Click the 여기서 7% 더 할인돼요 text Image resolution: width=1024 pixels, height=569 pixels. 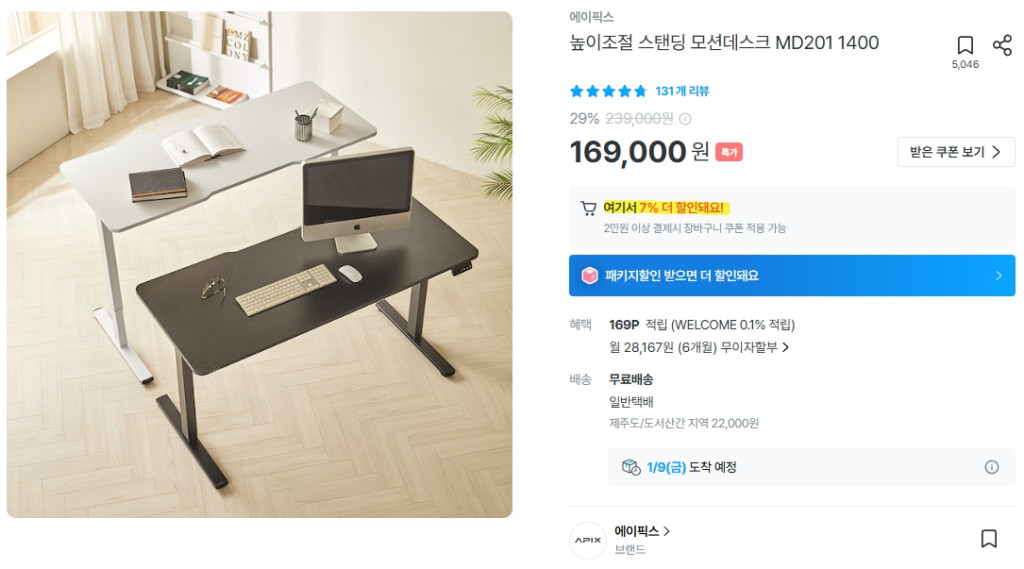(x=664, y=208)
